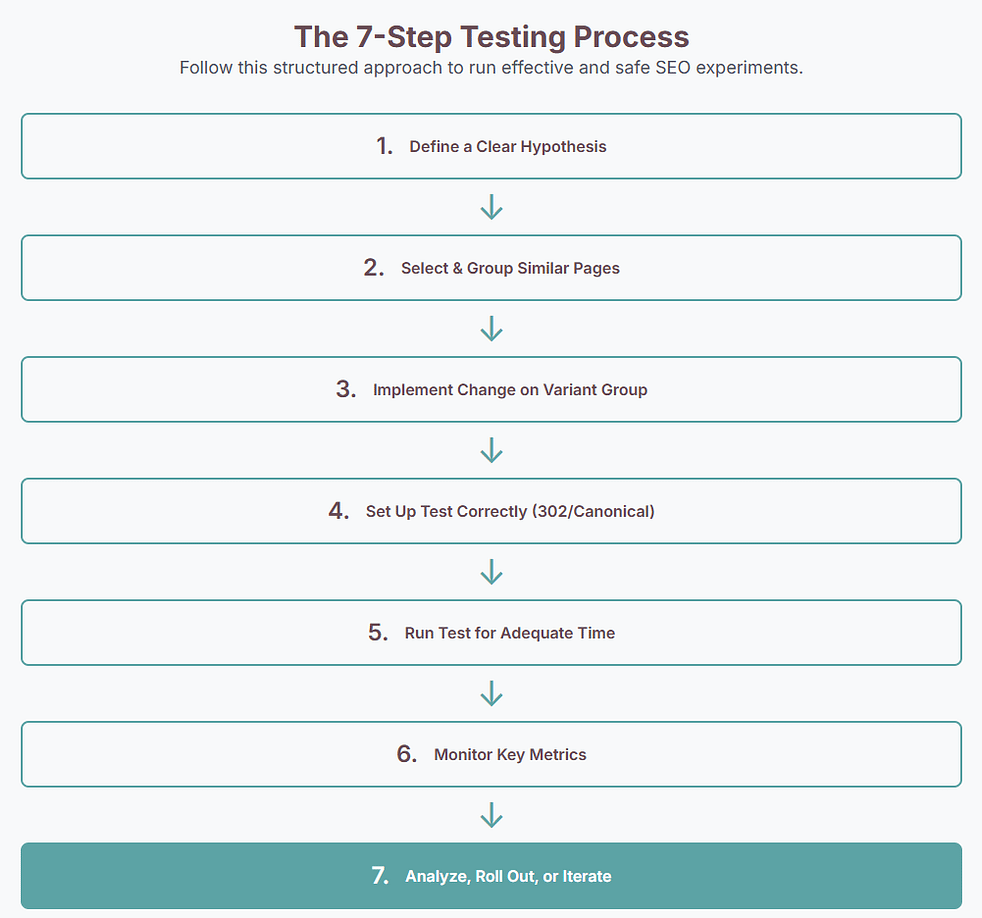
Task: Click The 7-Step Testing Process heading
Action: [x=491, y=37]
